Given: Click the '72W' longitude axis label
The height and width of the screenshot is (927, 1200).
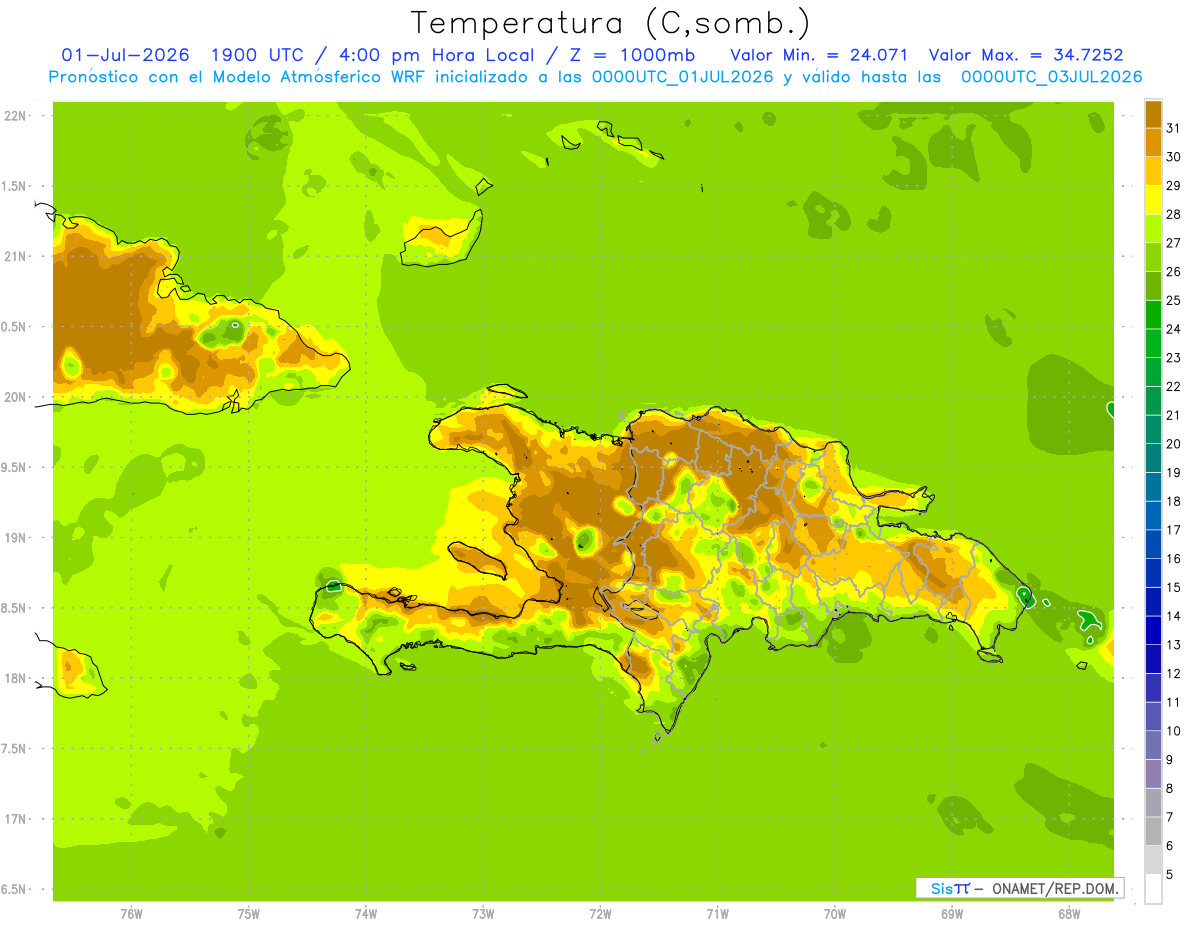Looking at the screenshot, I should [x=600, y=915].
